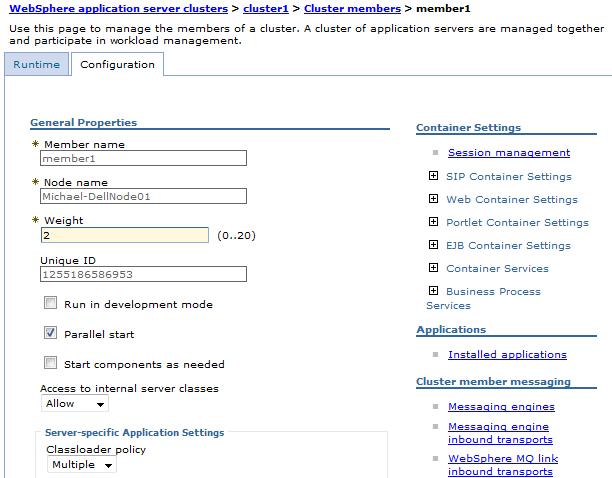
Task: Click Web Container Settings label
Action: 512,200
